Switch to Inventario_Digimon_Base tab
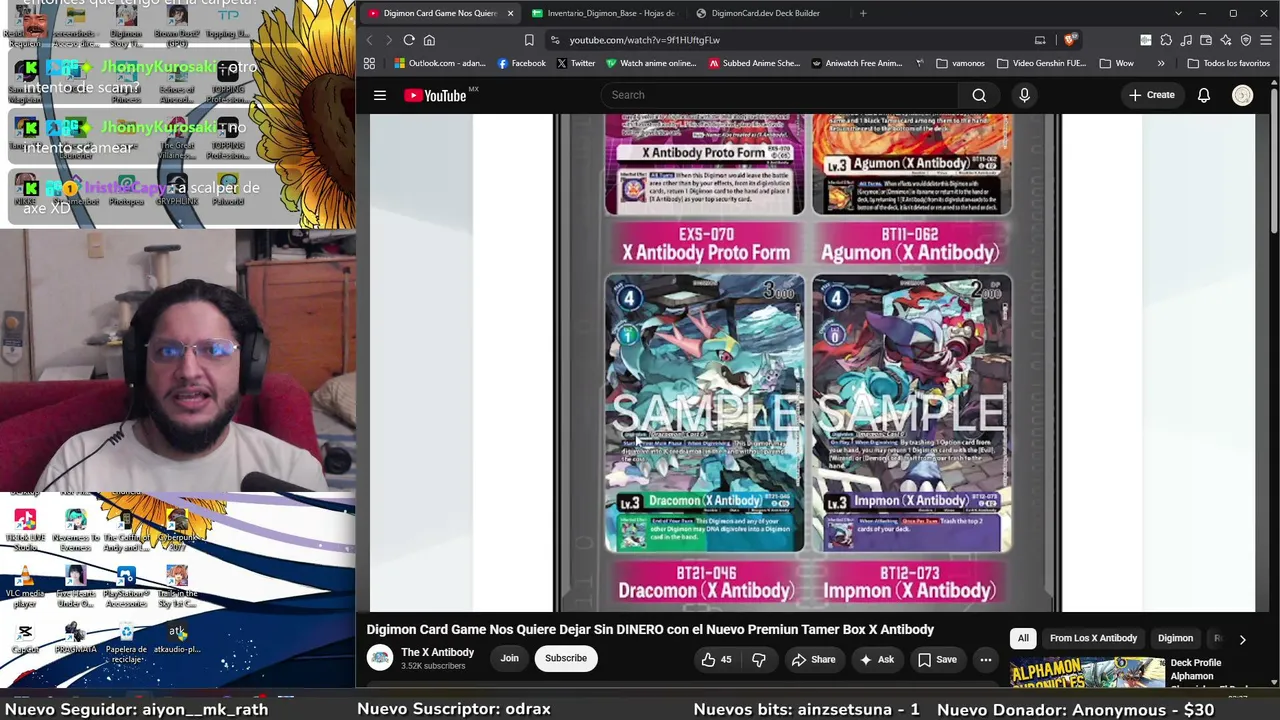The height and width of the screenshot is (720, 1280). [604, 13]
